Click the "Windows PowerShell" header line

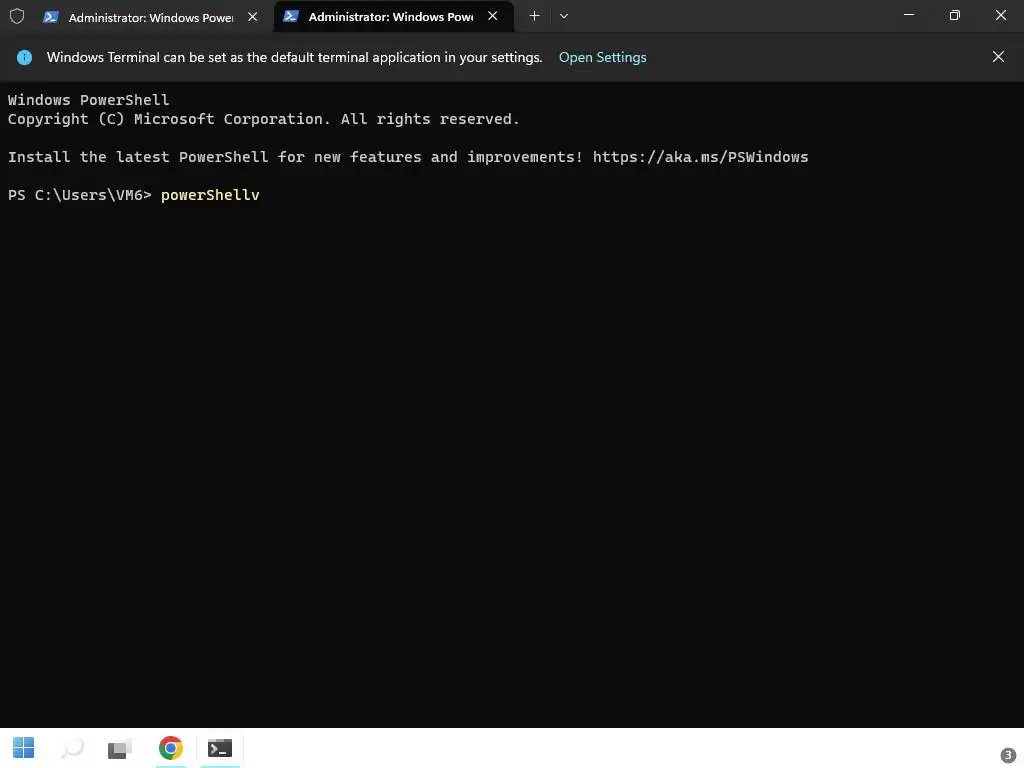coord(88,100)
